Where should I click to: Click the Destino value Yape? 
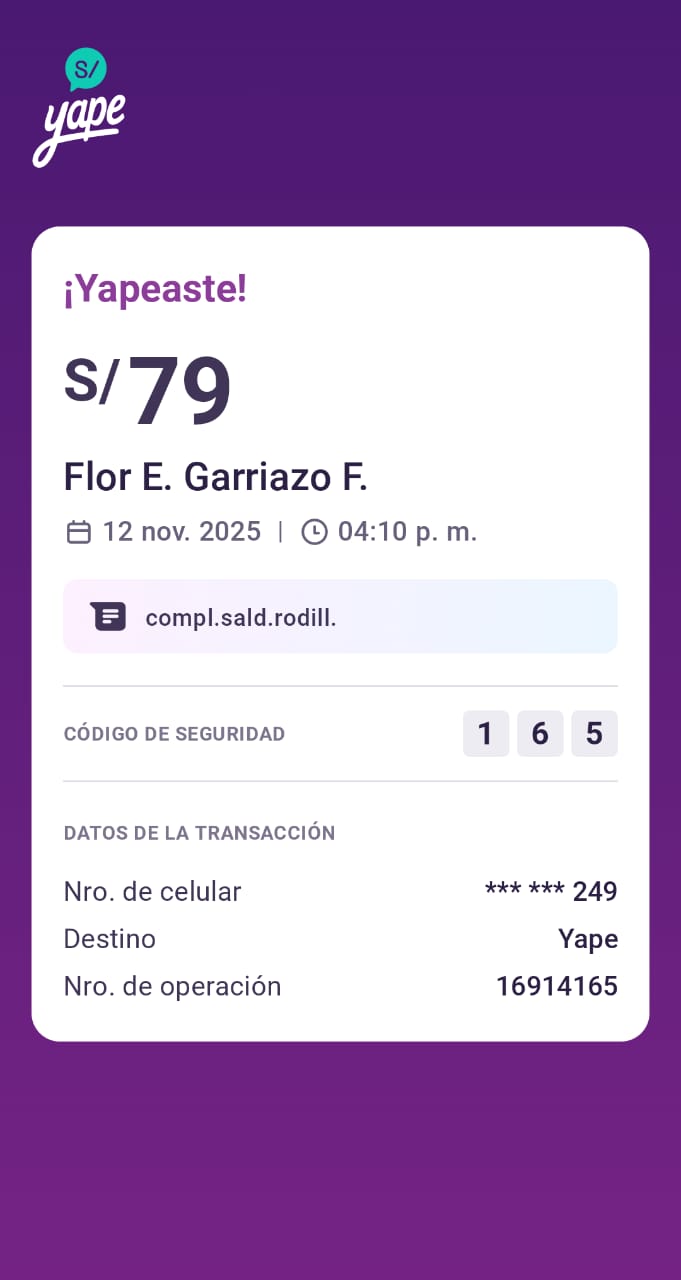[588, 939]
